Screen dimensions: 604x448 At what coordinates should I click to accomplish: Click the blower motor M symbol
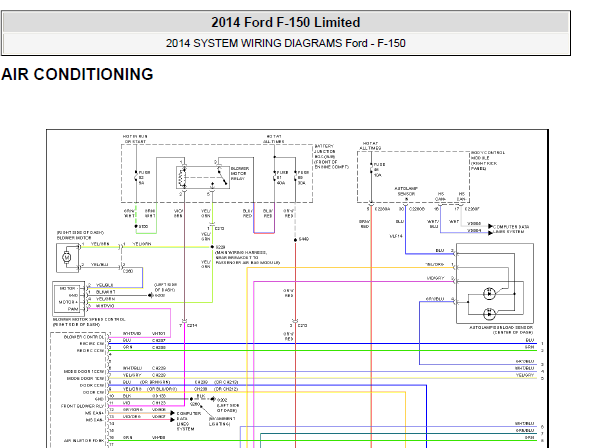(x=67, y=257)
